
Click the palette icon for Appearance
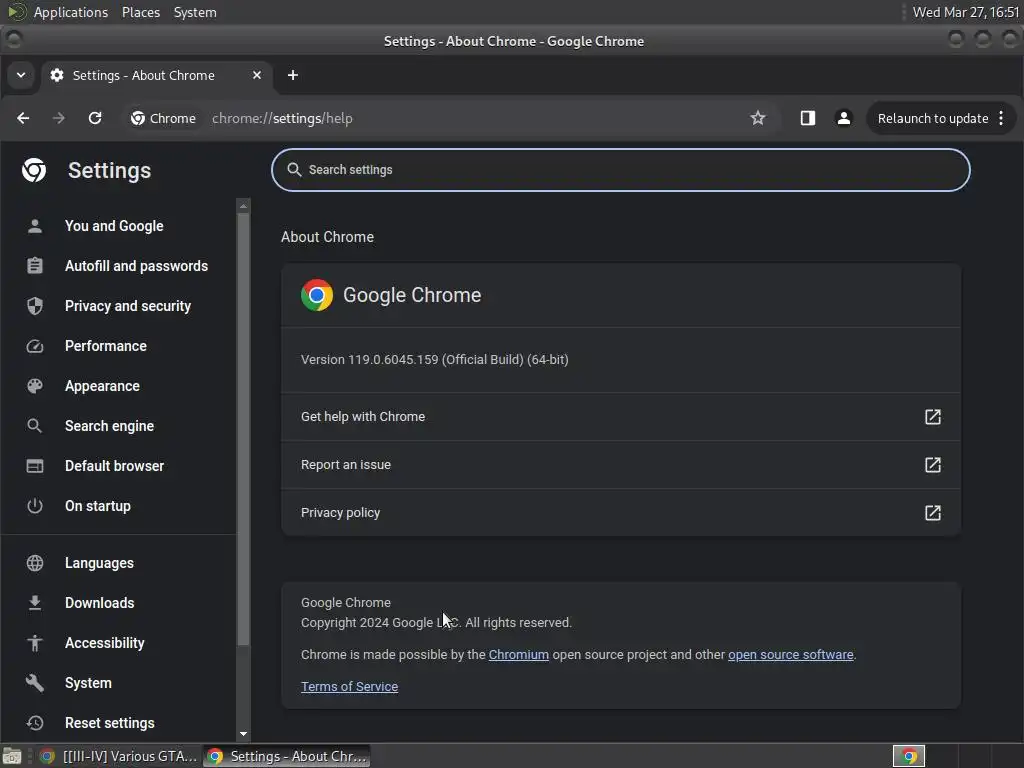coord(35,386)
